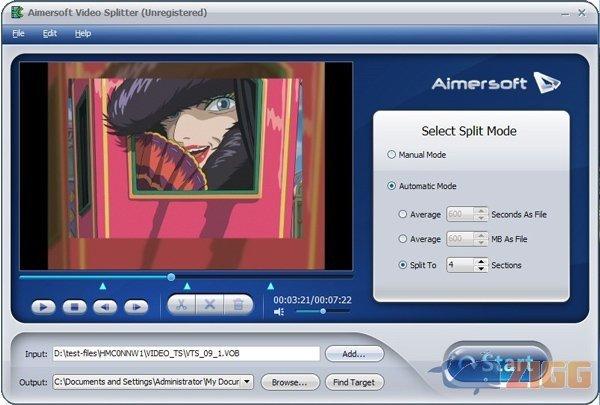This screenshot has height=405, width=600.
Task: Click the third split marker on timeline
Action: (271, 286)
